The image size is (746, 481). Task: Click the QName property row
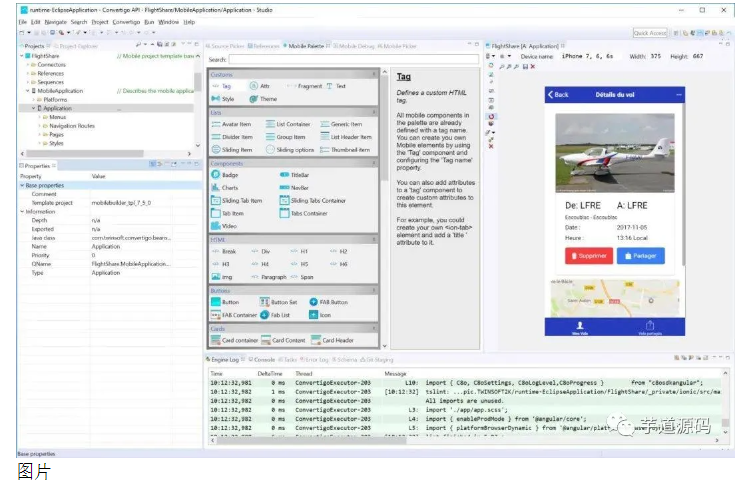[x=110, y=264]
